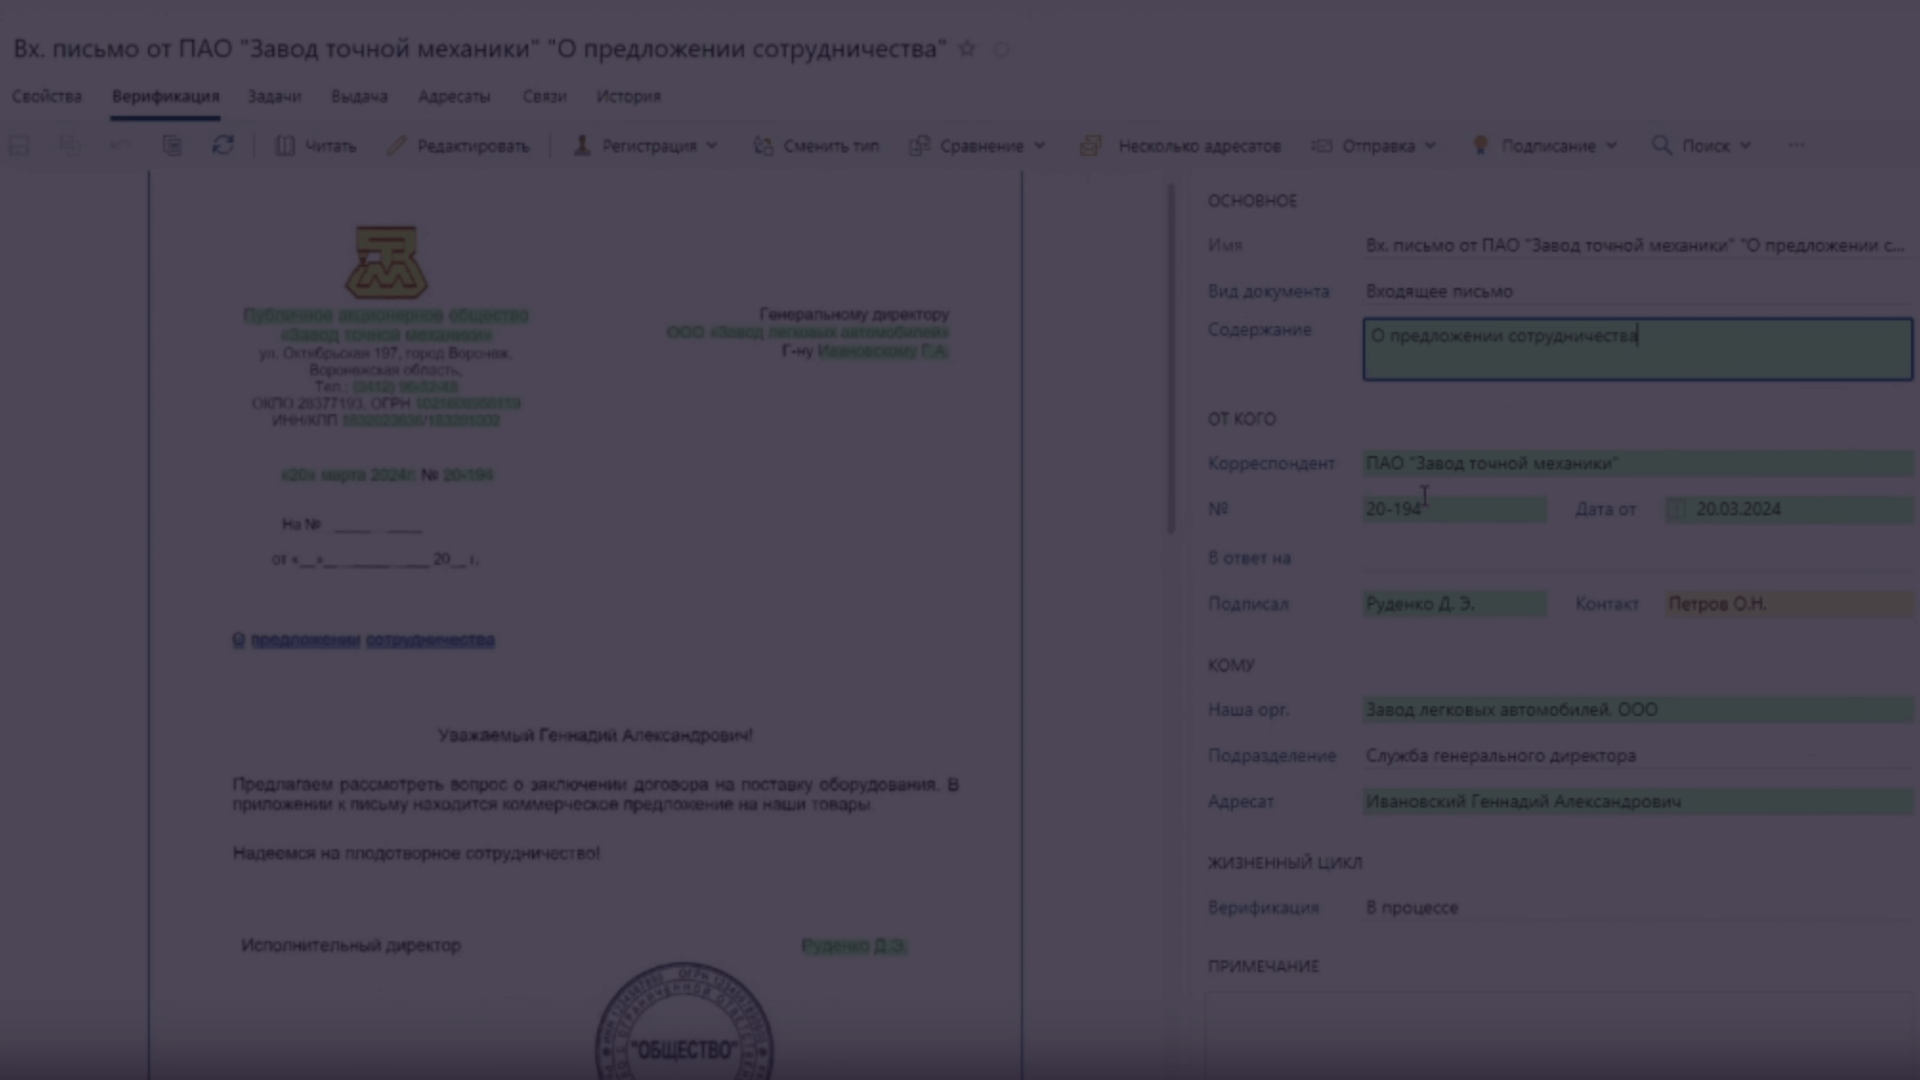The width and height of the screenshot is (1920, 1080).
Task: Switch to the История tab
Action: [628, 97]
